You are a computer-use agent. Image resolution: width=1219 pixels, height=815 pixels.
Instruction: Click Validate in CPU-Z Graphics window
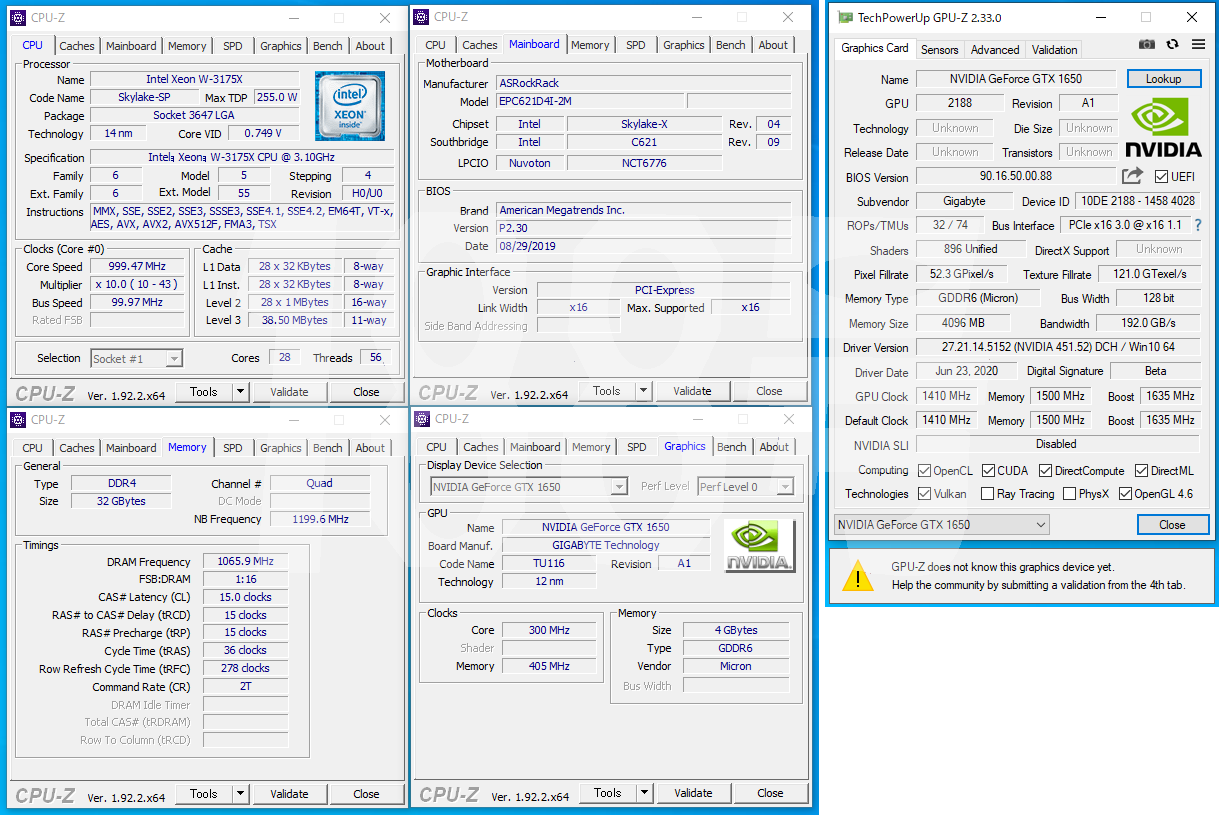tap(693, 793)
